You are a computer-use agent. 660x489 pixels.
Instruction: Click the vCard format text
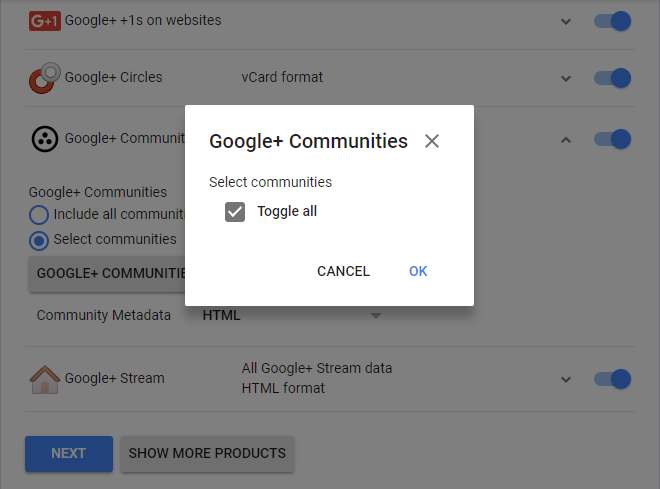(282, 77)
